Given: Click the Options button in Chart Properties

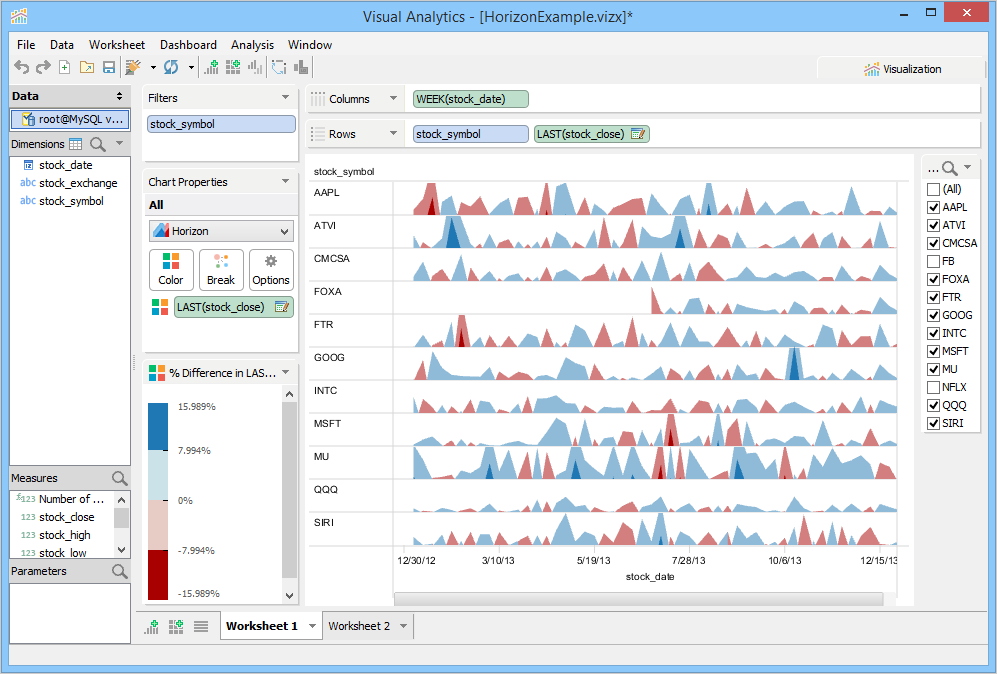Looking at the screenshot, I should coord(271,270).
